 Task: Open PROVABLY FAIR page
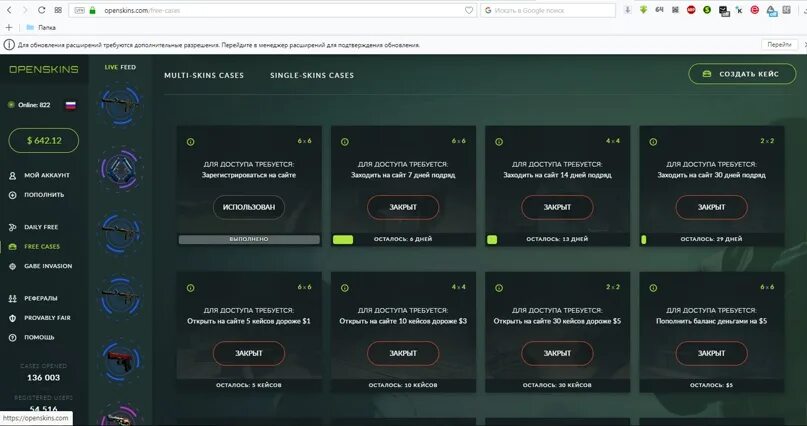coord(40,318)
